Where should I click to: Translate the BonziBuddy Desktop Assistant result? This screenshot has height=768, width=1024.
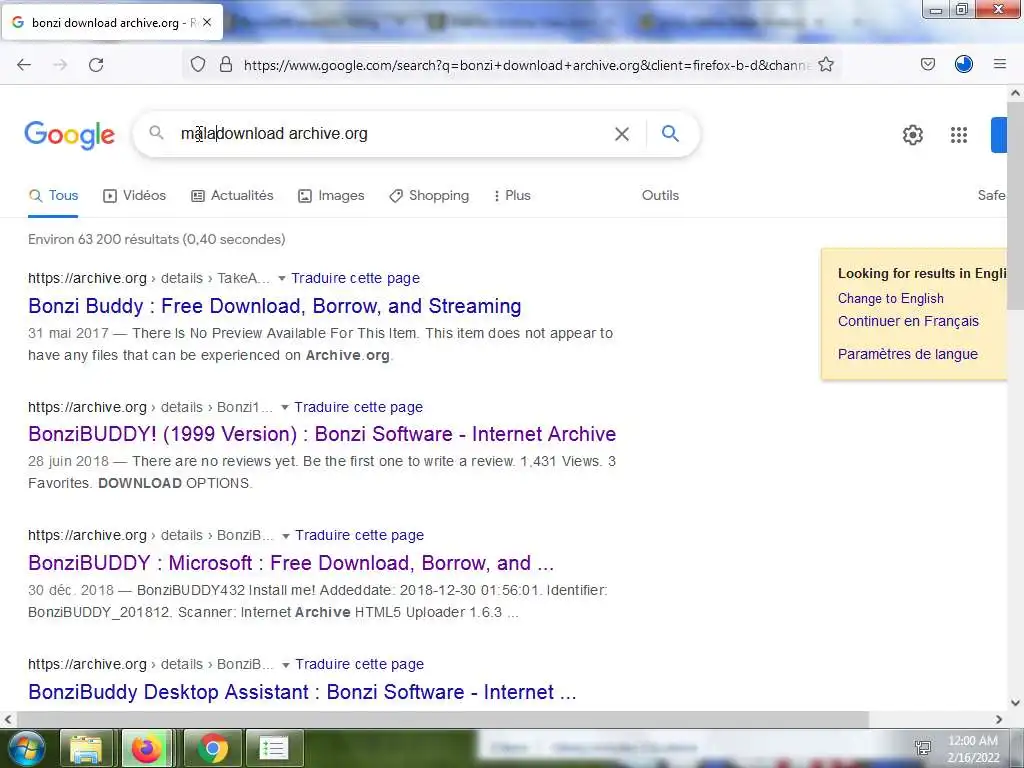359,664
